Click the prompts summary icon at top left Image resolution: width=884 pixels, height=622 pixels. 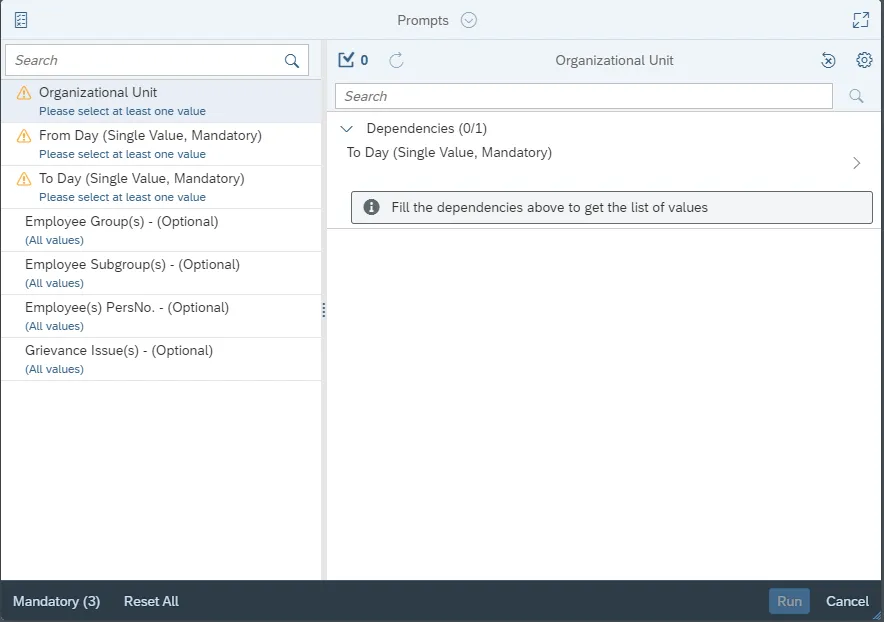21,20
